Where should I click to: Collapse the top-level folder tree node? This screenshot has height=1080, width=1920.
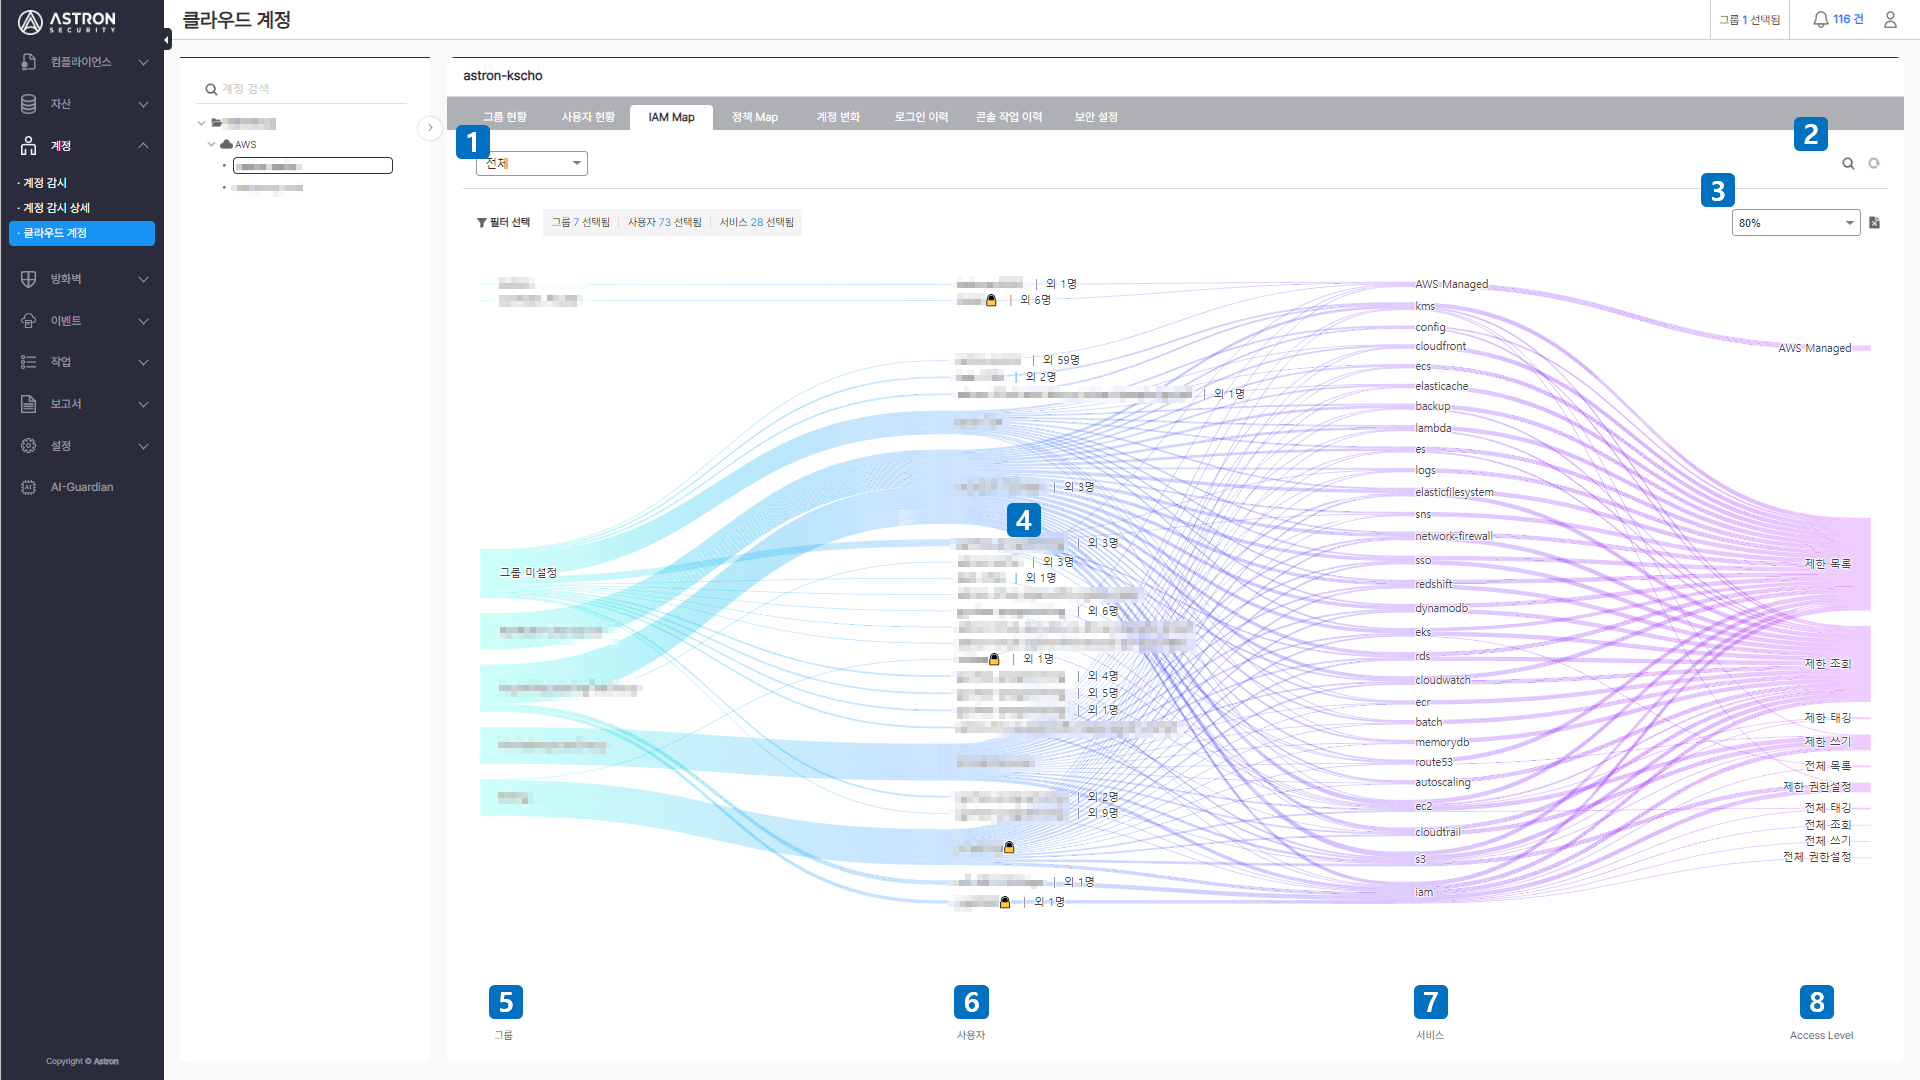click(x=201, y=123)
